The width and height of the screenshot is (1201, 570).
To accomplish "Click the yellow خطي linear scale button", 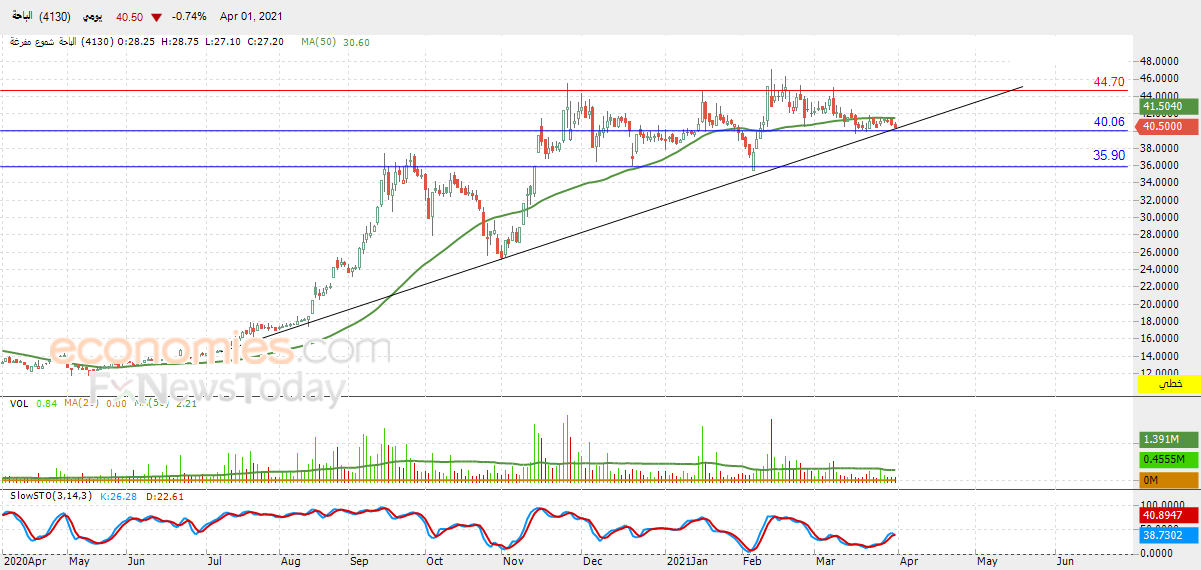I will point(1170,384).
